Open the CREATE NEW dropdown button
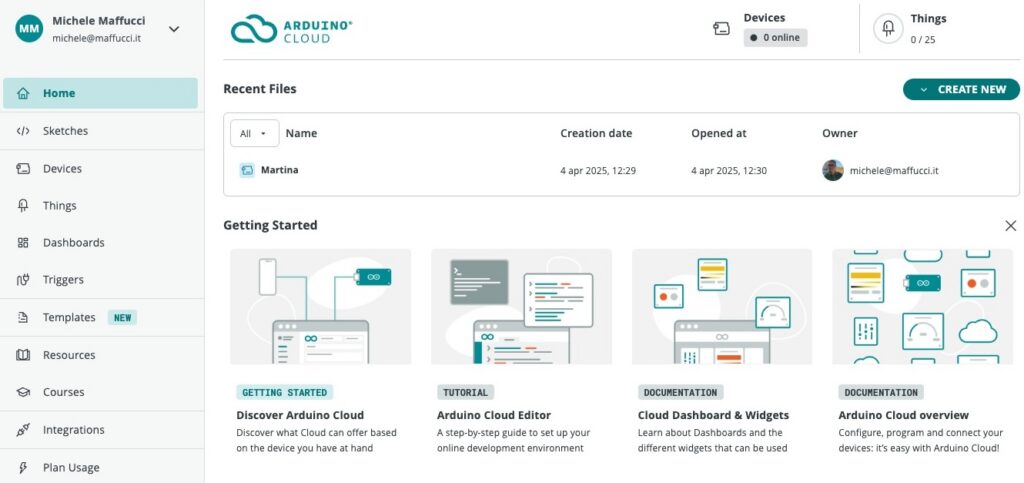Image resolution: width=1024 pixels, height=483 pixels. tap(961, 90)
